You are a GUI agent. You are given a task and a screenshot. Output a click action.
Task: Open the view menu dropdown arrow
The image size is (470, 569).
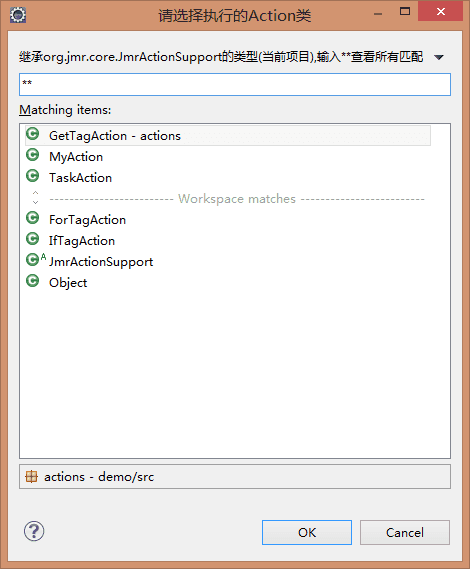click(439, 57)
